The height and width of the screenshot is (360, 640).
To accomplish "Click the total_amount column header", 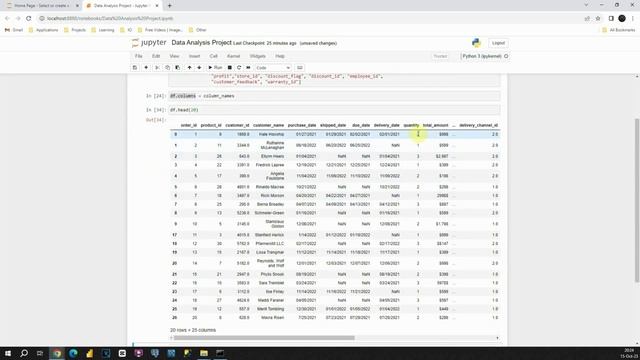I will pyautogui.click(x=435, y=125).
